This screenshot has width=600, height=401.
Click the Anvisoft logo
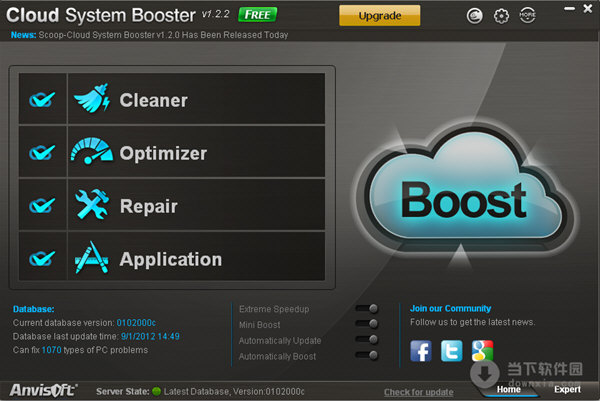pos(43,390)
